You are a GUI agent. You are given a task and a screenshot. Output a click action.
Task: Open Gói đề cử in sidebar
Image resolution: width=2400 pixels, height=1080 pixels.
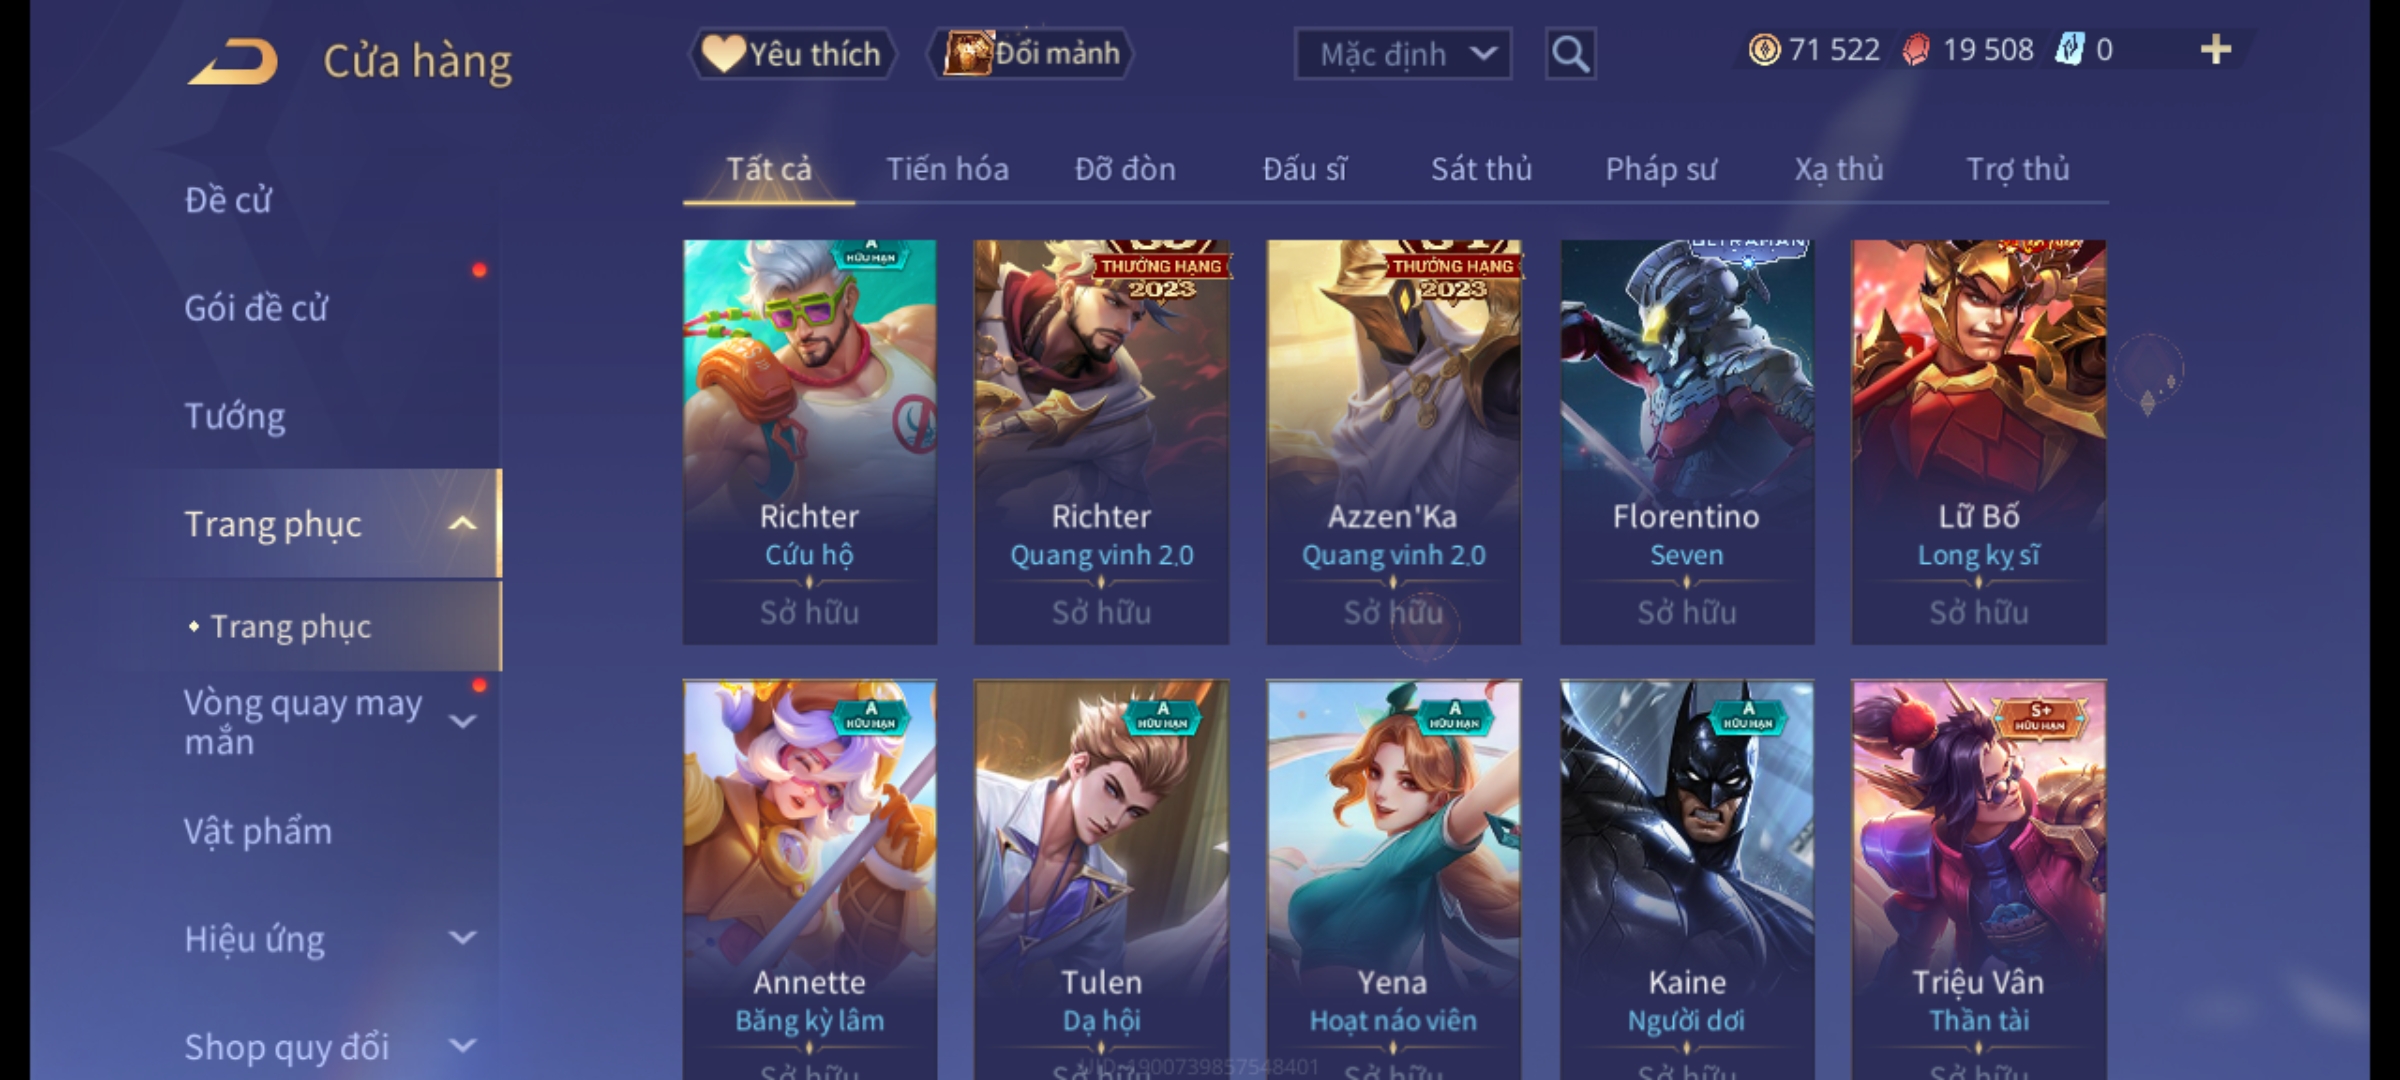pos(256,308)
